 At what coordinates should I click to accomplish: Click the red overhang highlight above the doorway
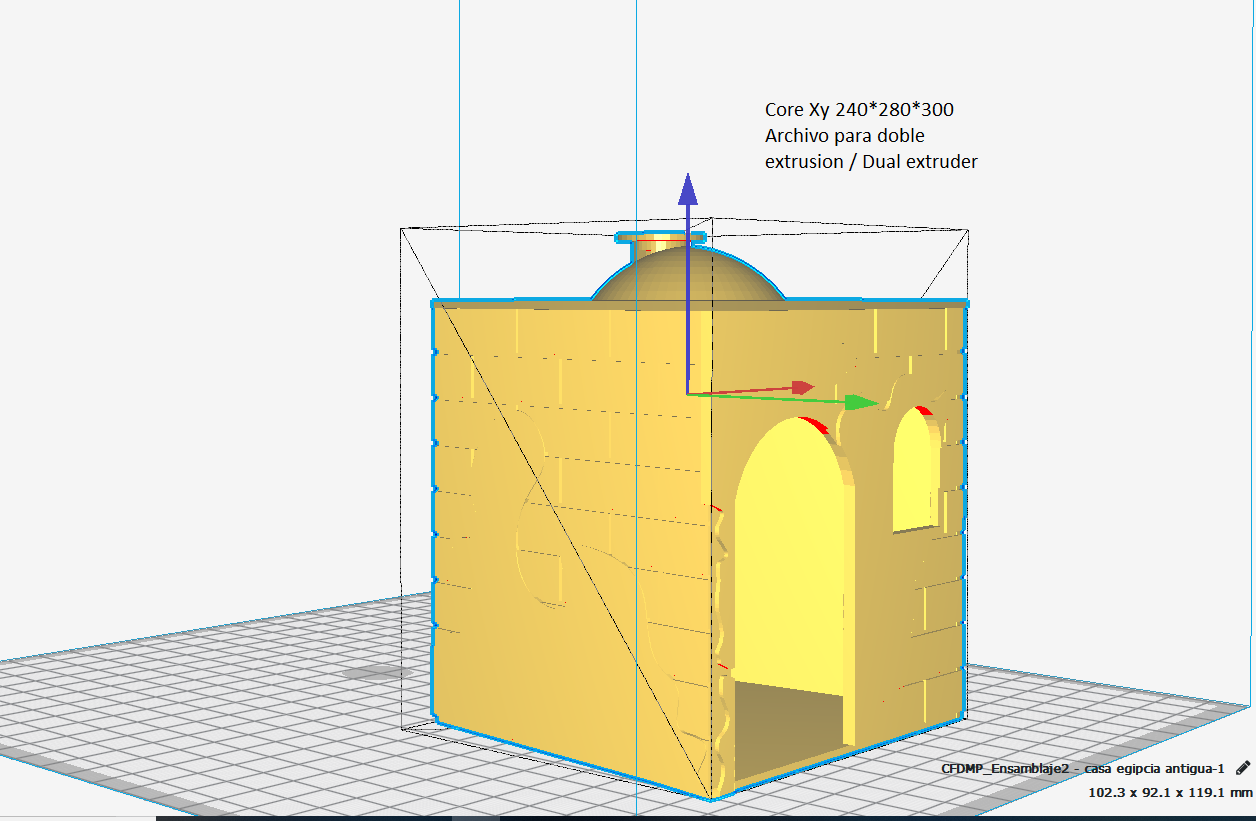[x=815, y=426]
